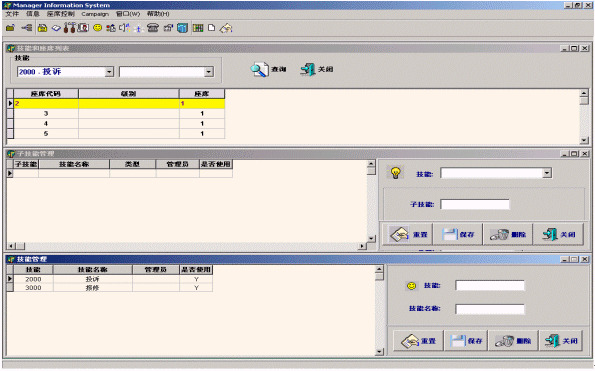595x371 pixels.
Task: Click the magnifying glass 查询 search icon
Action: tap(260, 70)
